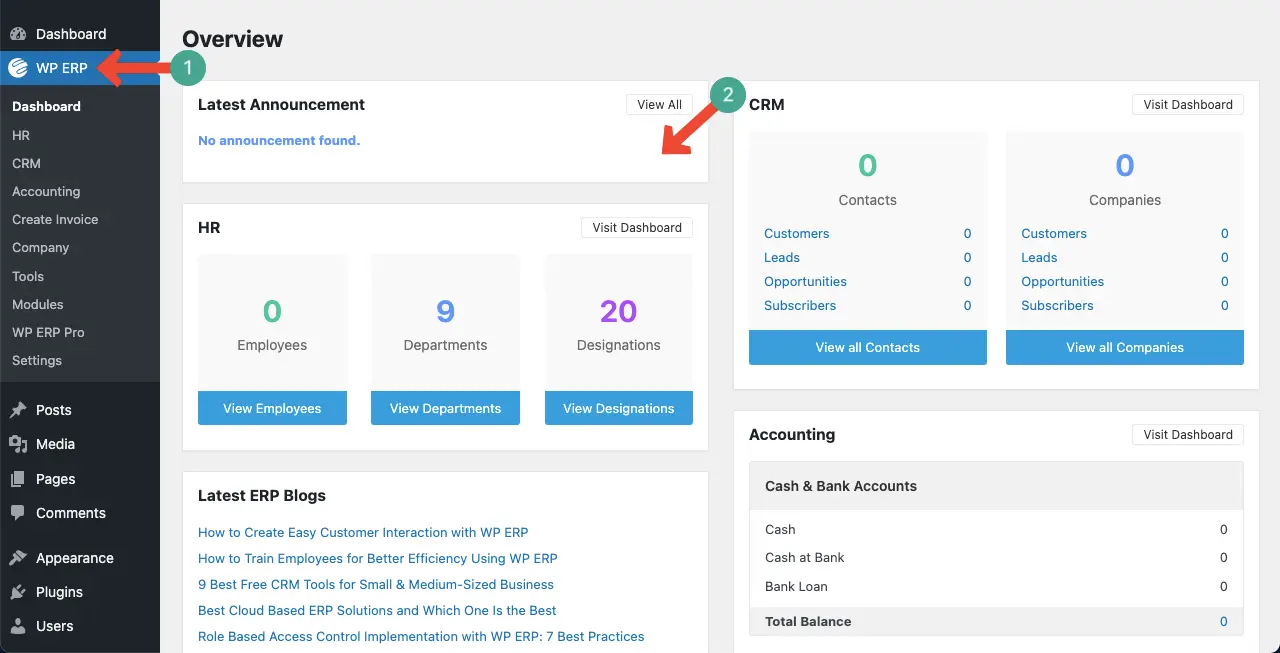
Task: Click the 'No announcement found.' text
Action: [279, 140]
